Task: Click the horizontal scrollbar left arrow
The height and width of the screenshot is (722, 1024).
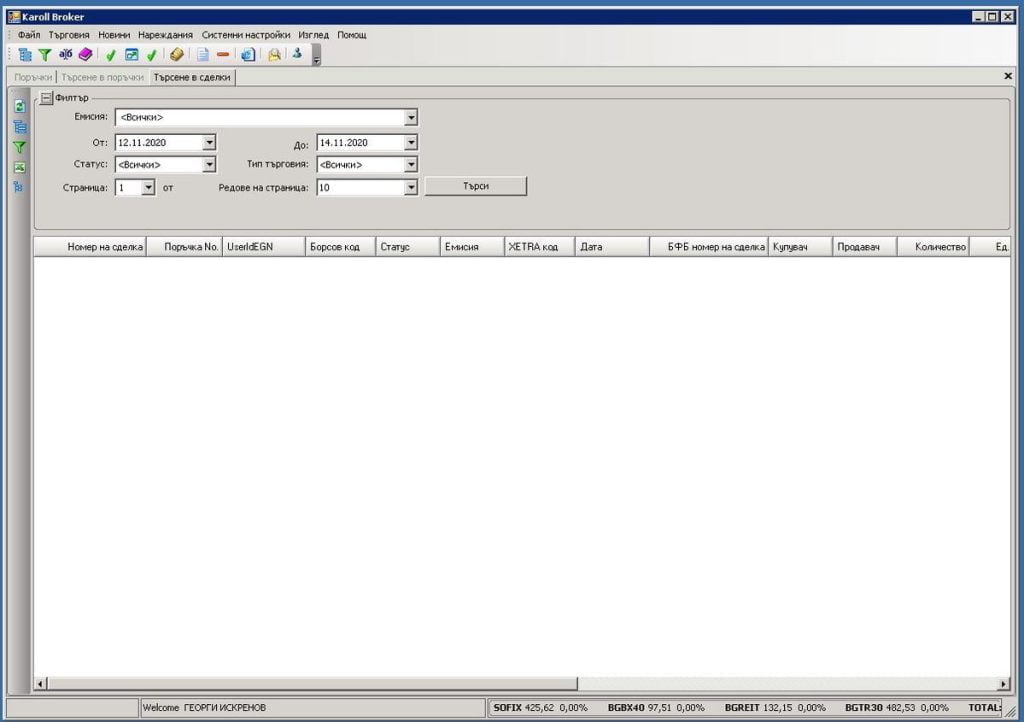Action: click(x=40, y=683)
